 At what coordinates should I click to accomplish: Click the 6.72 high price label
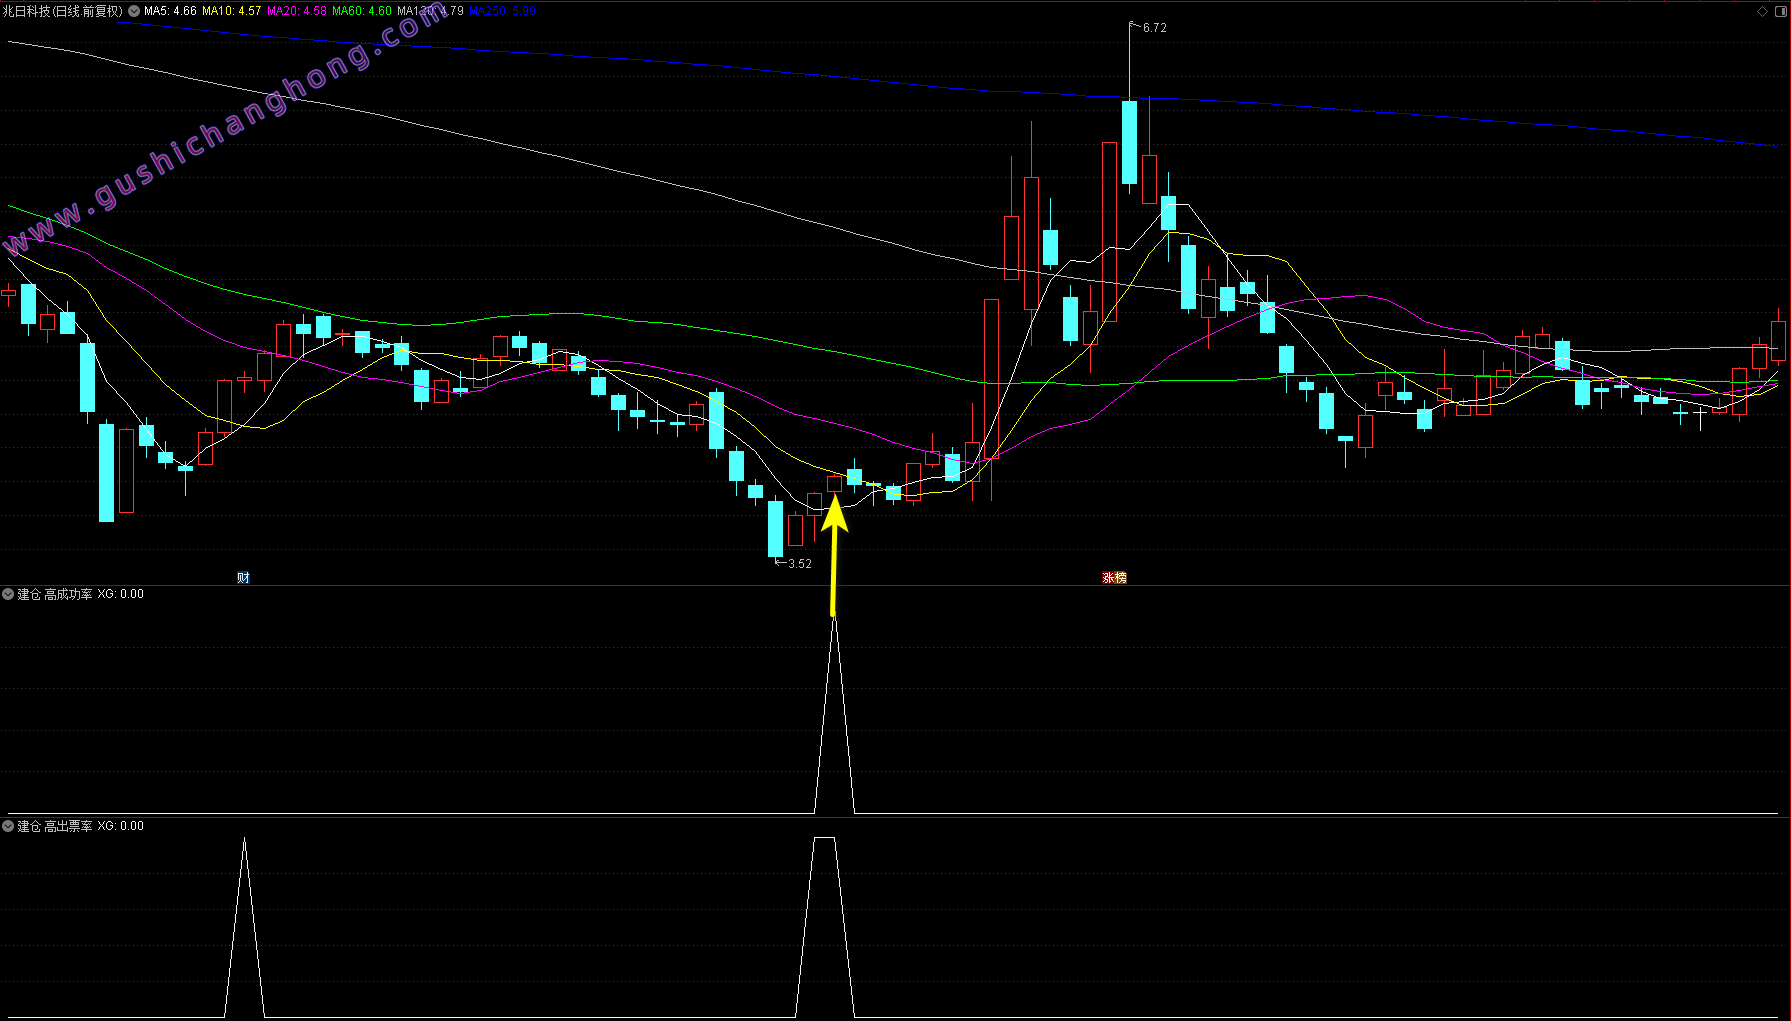coord(1155,28)
